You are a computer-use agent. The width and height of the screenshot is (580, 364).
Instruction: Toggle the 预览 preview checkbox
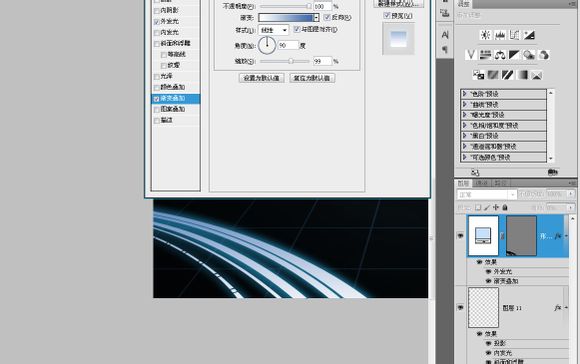[x=387, y=16]
